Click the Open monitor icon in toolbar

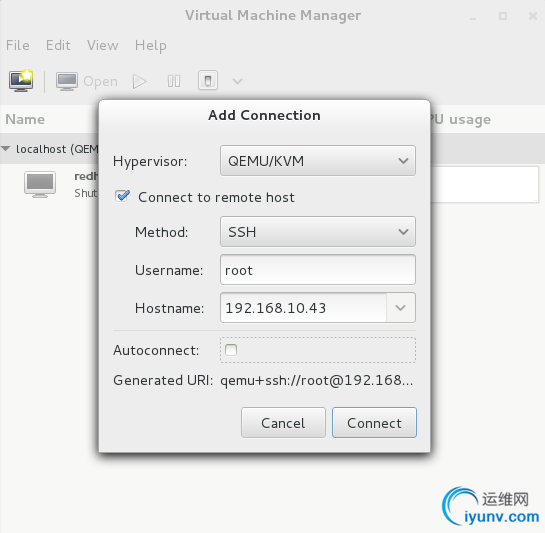click(x=67, y=81)
